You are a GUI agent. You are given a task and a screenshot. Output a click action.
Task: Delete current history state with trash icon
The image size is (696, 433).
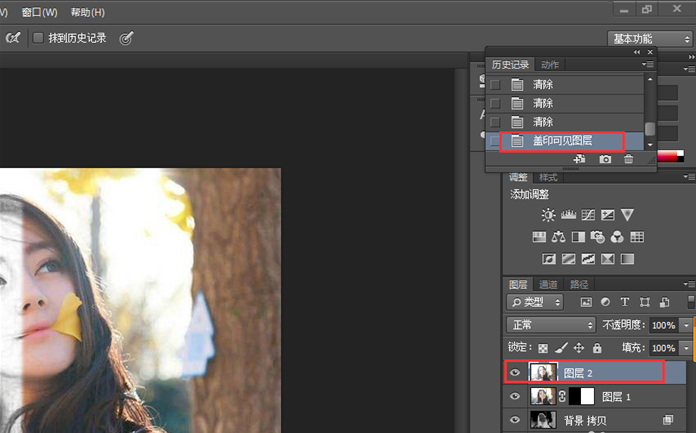628,159
